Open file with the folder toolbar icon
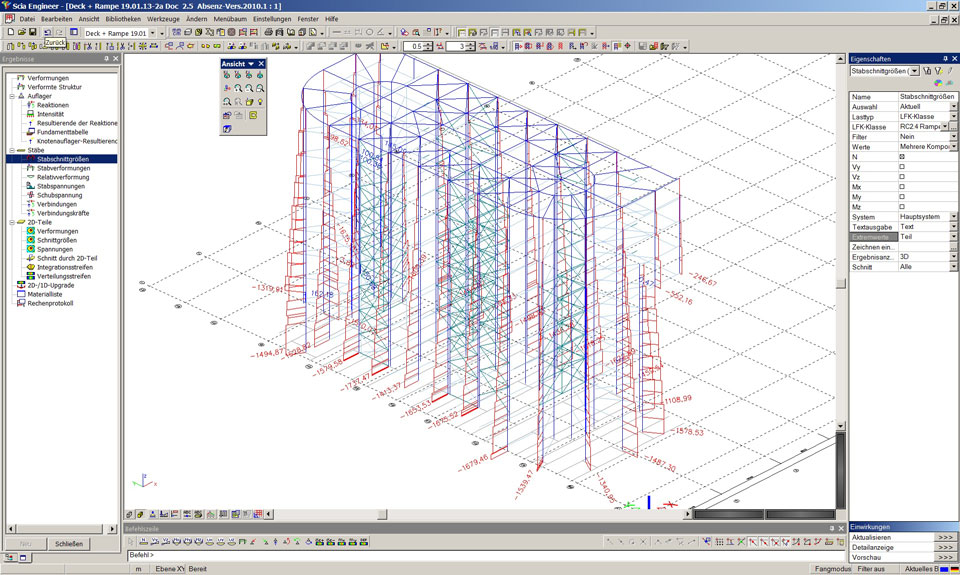Image resolution: width=960 pixels, height=575 pixels. 21,32
